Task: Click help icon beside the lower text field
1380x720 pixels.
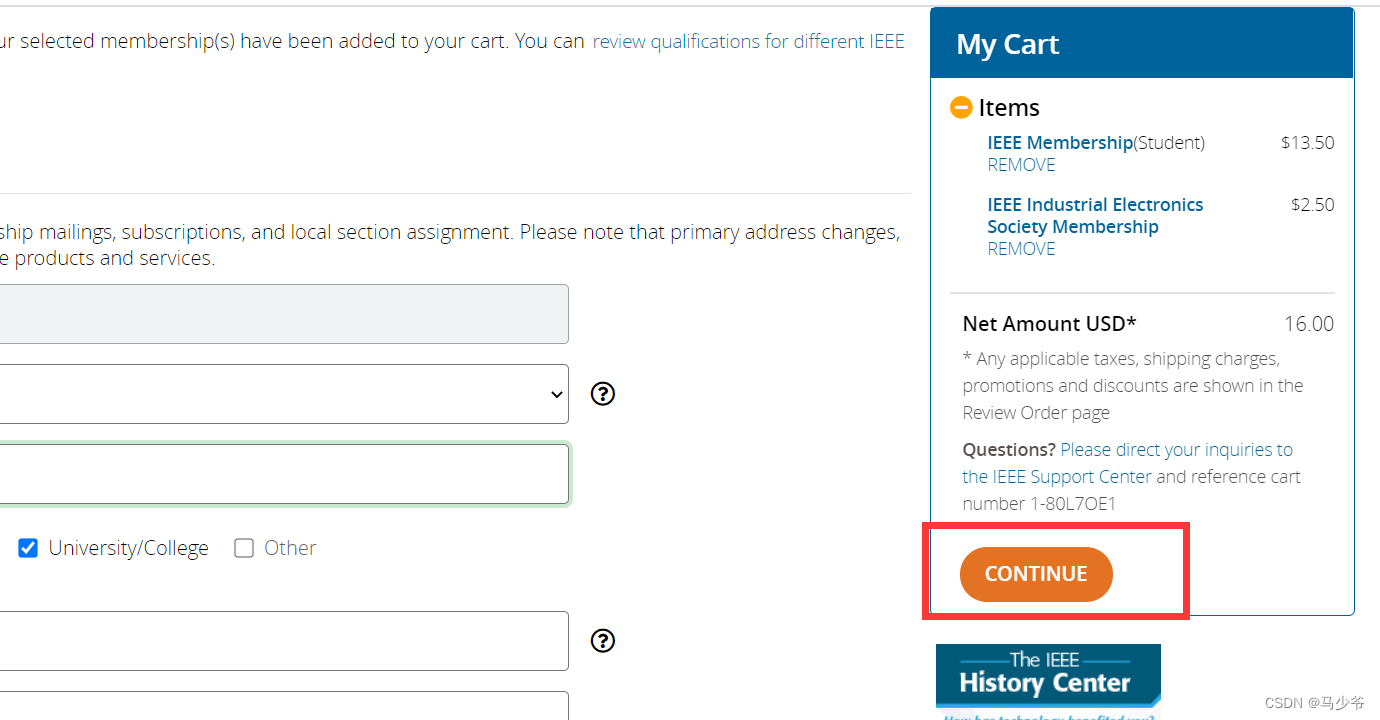Action: pos(602,641)
